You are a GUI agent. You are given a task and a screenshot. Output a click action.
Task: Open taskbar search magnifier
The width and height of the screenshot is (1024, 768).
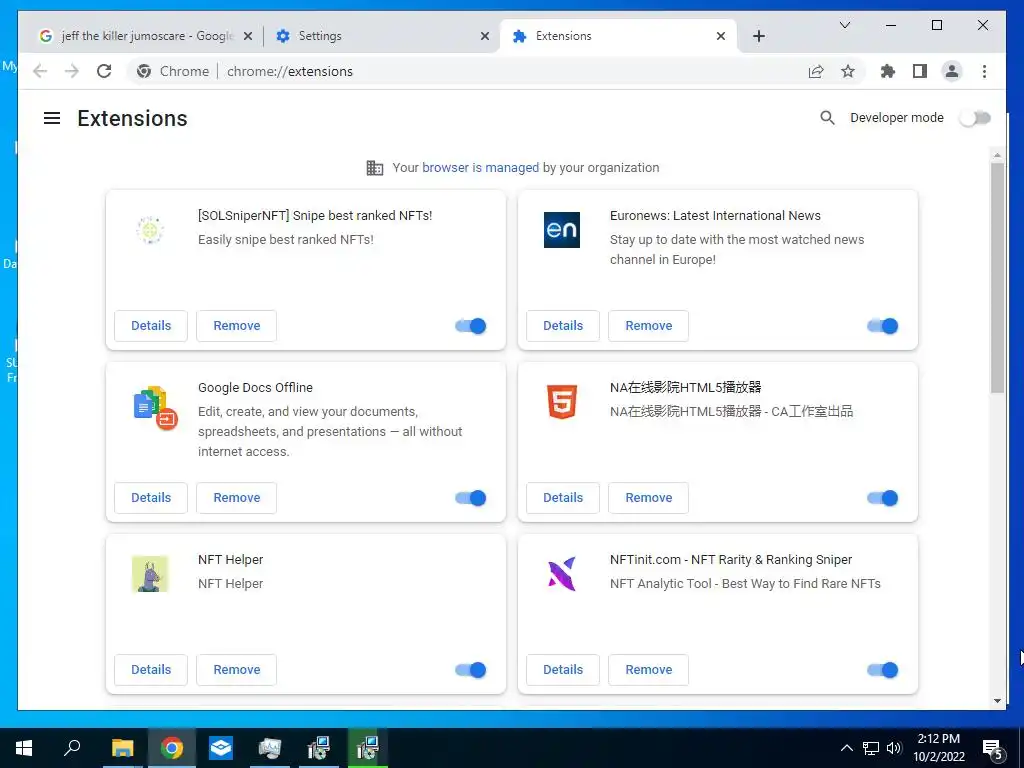pyautogui.click(x=72, y=748)
